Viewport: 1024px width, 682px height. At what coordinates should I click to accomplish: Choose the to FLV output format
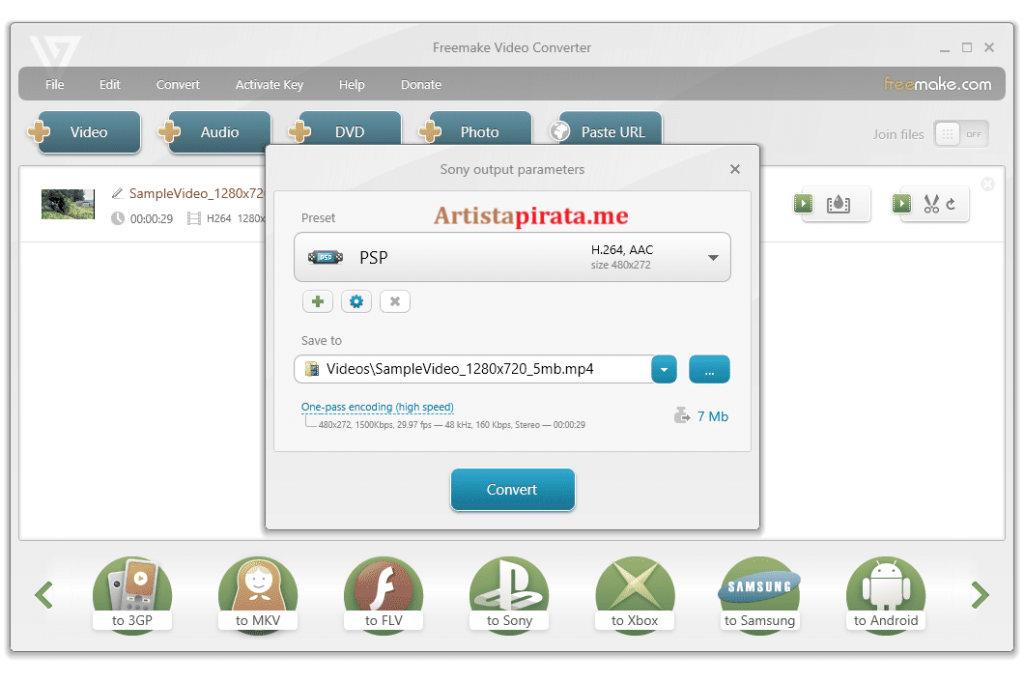383,594
